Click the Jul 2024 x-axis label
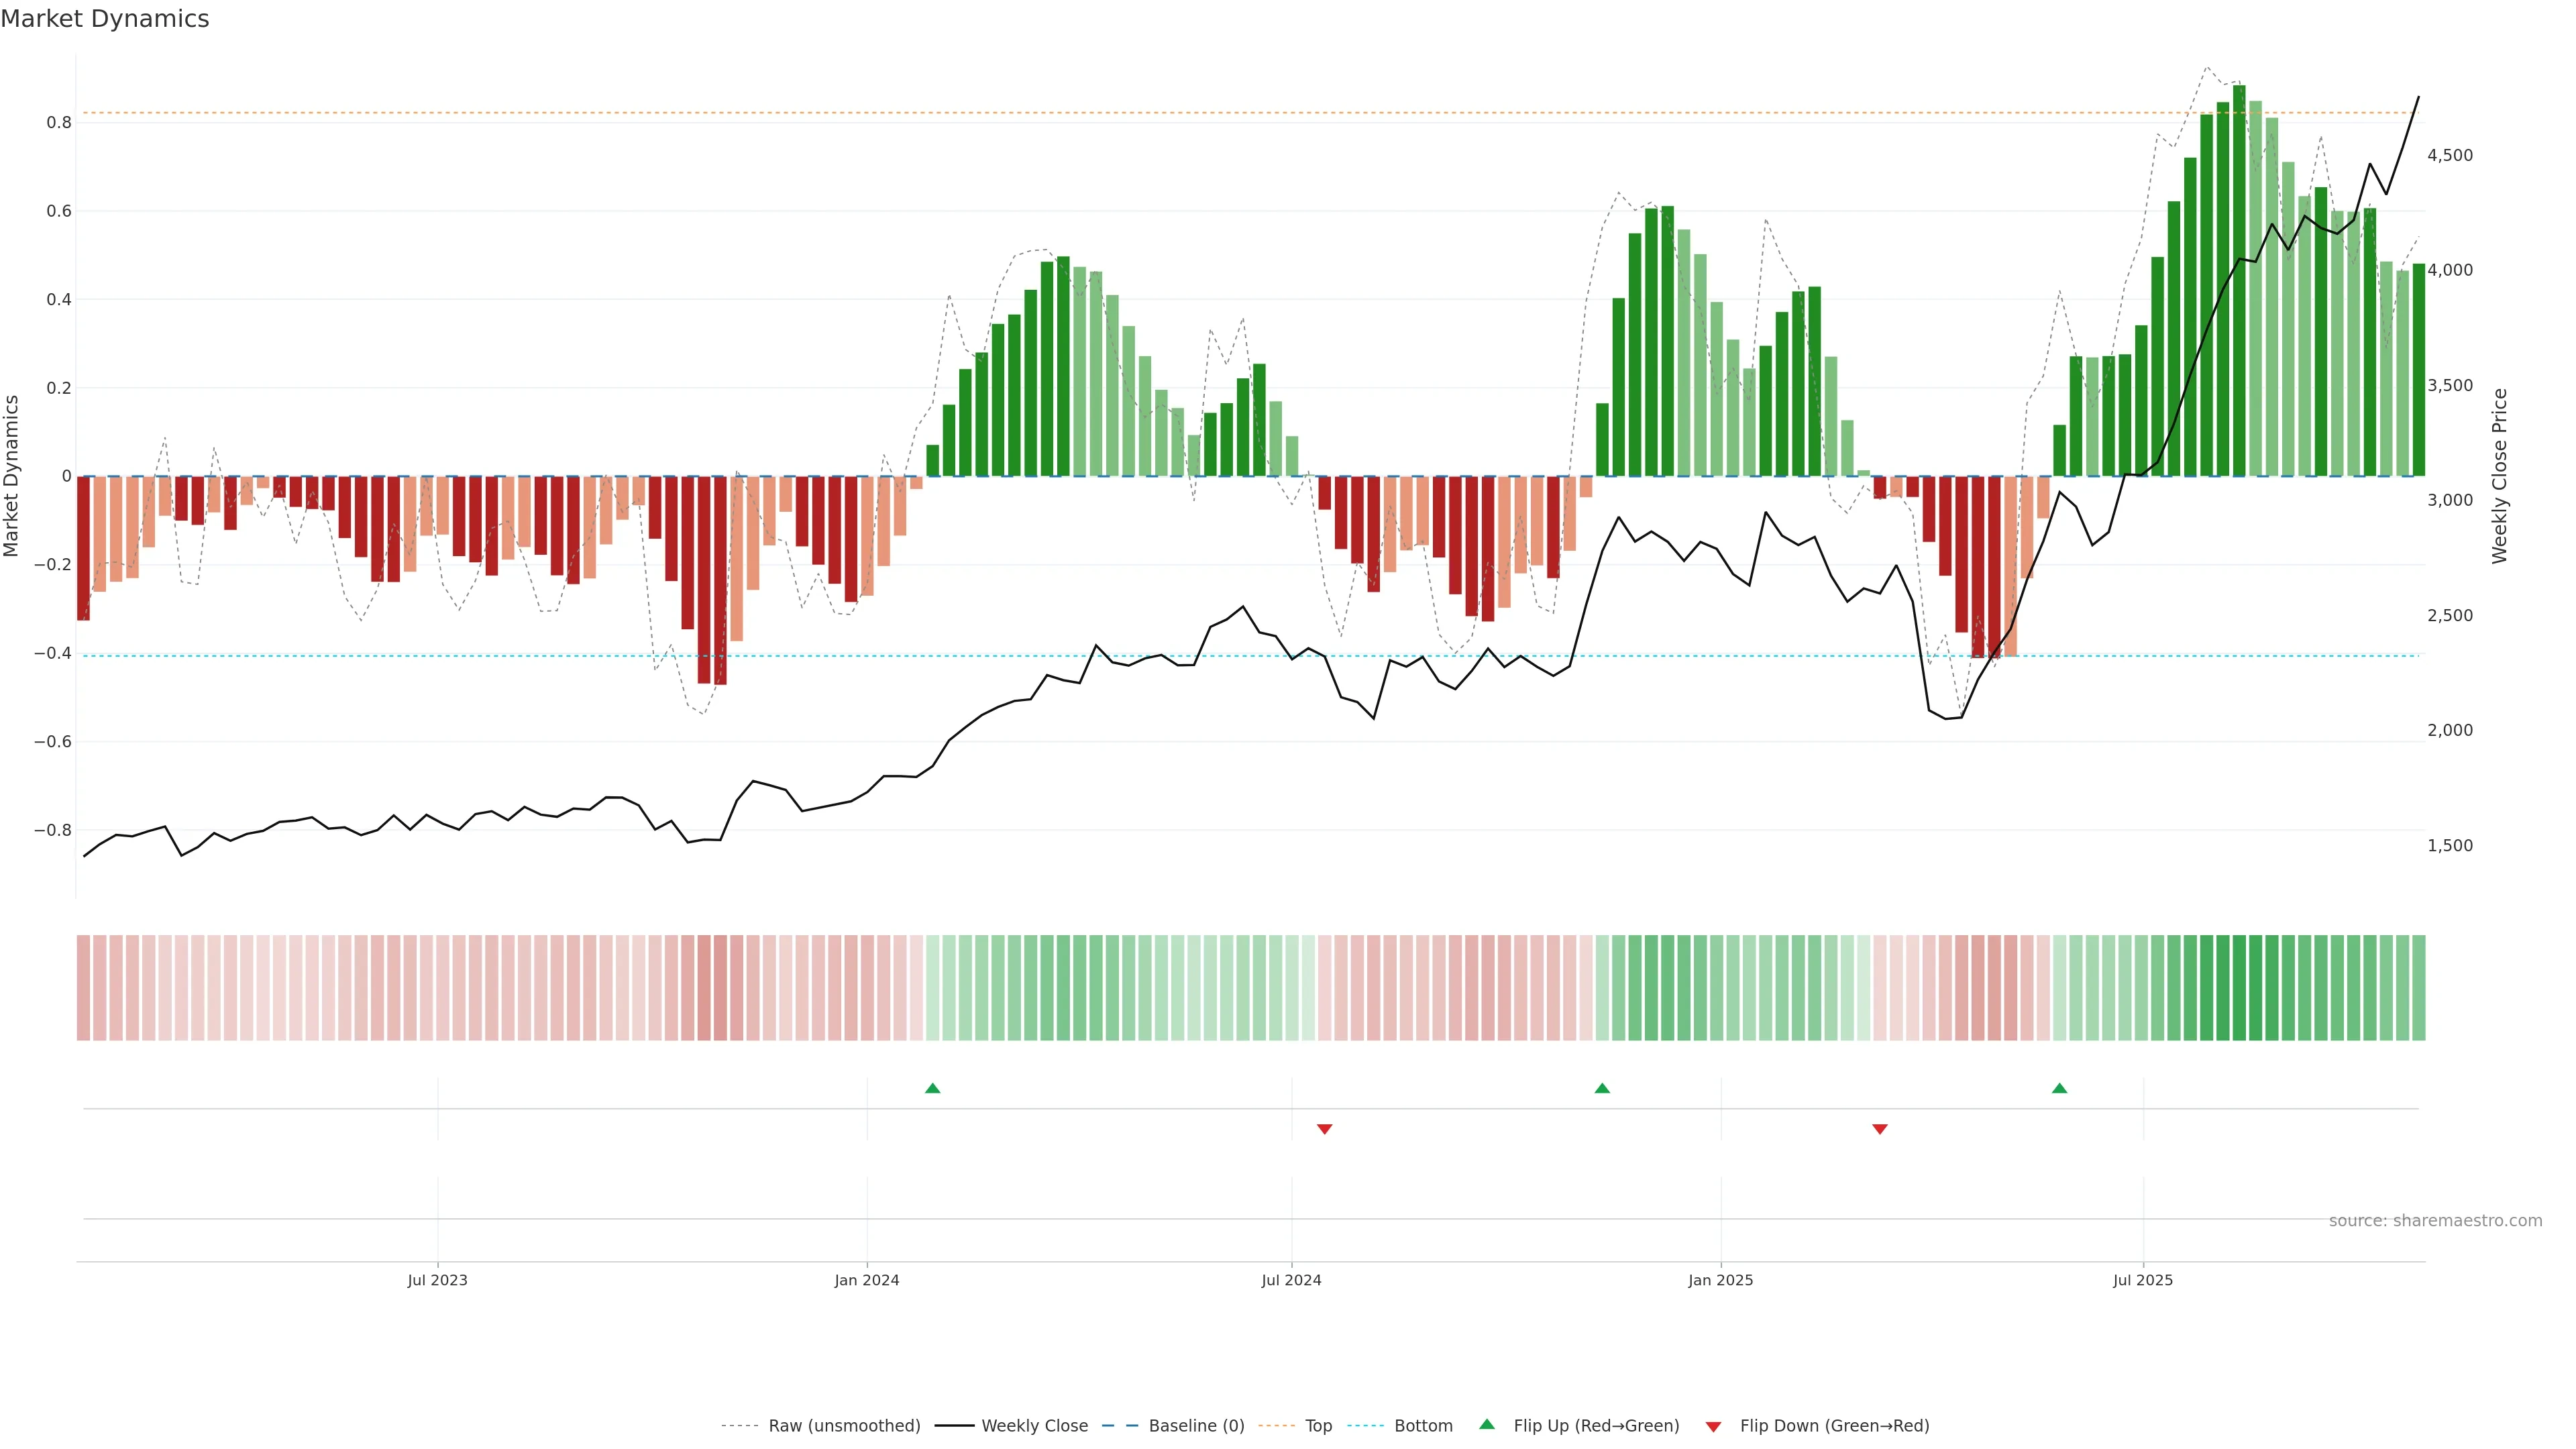The width and height of the screenshot is (2576, 1449). click(1291, 1280)
